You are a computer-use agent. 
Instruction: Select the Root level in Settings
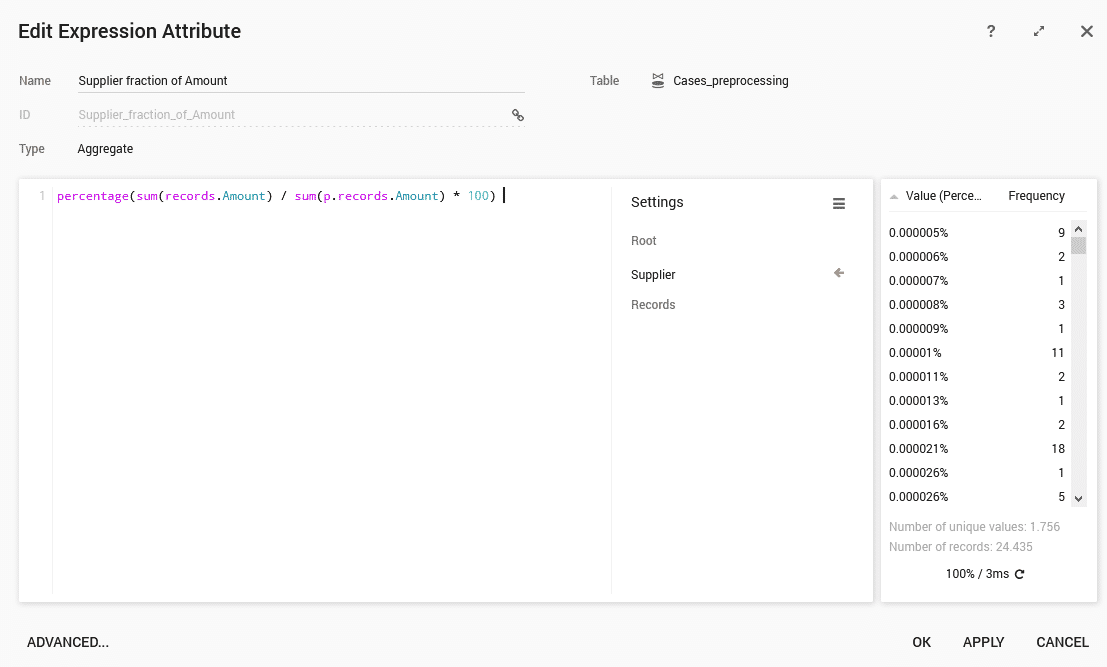pos(644,241)
